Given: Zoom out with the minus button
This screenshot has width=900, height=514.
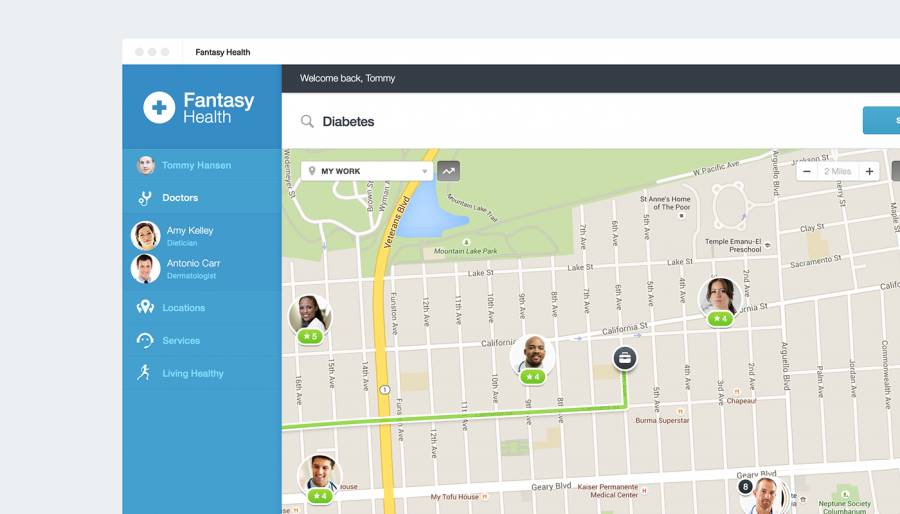Looking at the screenshot, I should 806,171.
